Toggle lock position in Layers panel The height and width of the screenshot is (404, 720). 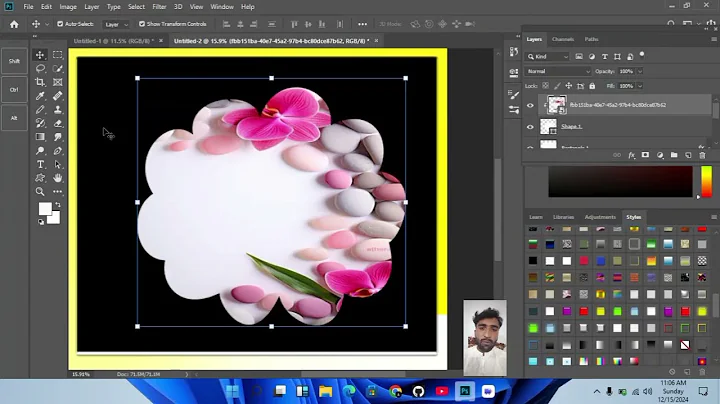(x=568, y=86)
